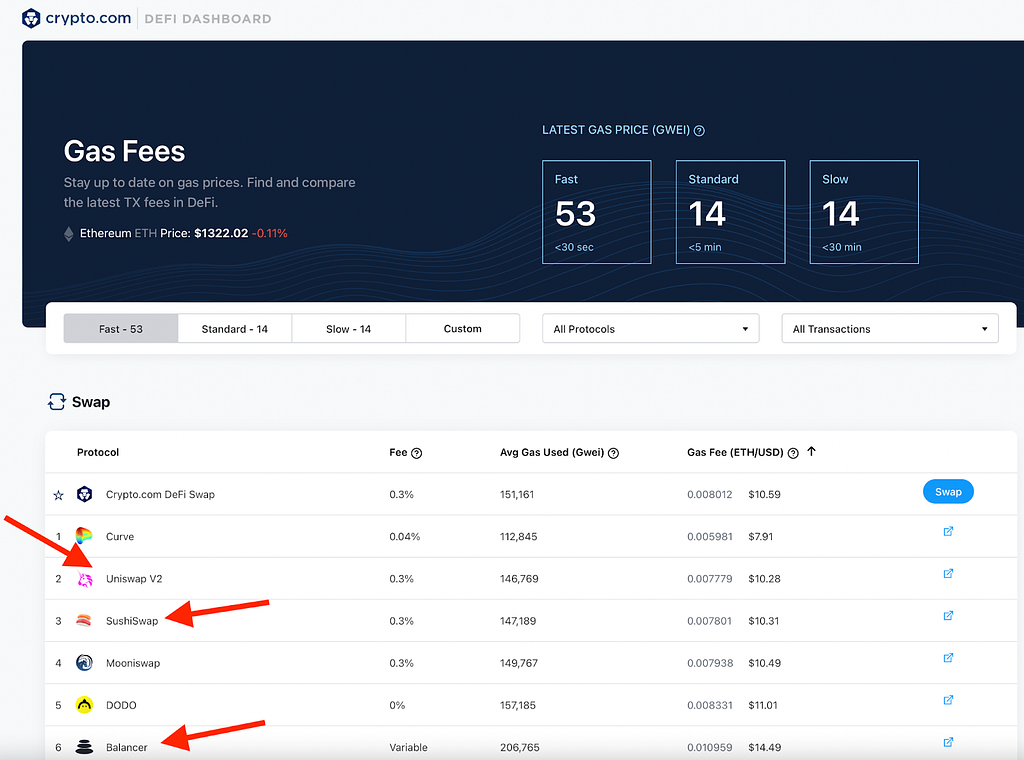Click the Uniswap V2 protocol name
Screen dimensions: 1024x760
click(134, 578)
